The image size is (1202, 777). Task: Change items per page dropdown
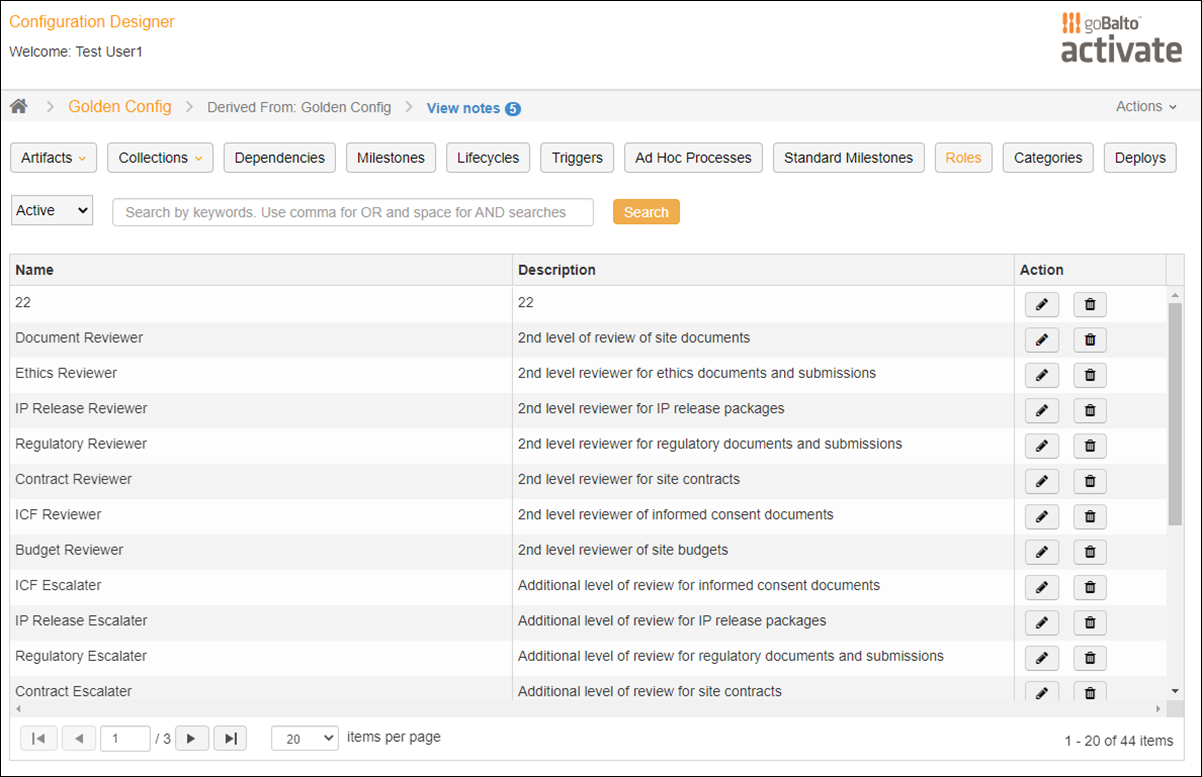pyautogui.click(x=305, y=738)
